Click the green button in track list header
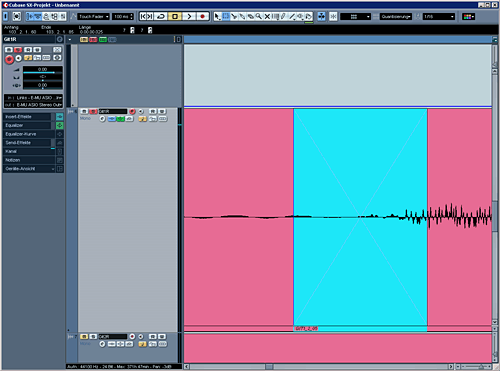This screenshot has height=371, width=500. coord(103,40)
